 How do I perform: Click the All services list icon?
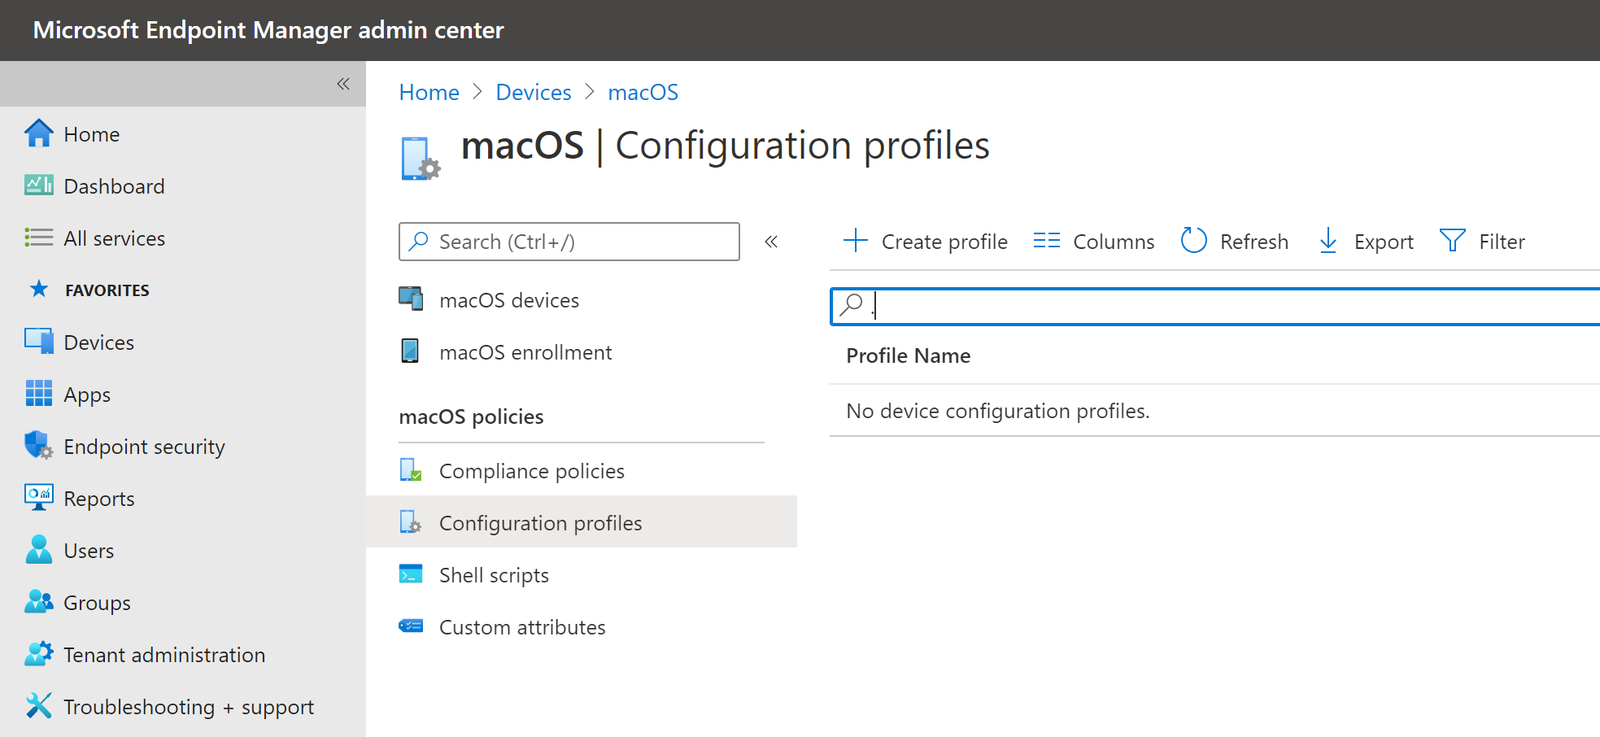39,237
